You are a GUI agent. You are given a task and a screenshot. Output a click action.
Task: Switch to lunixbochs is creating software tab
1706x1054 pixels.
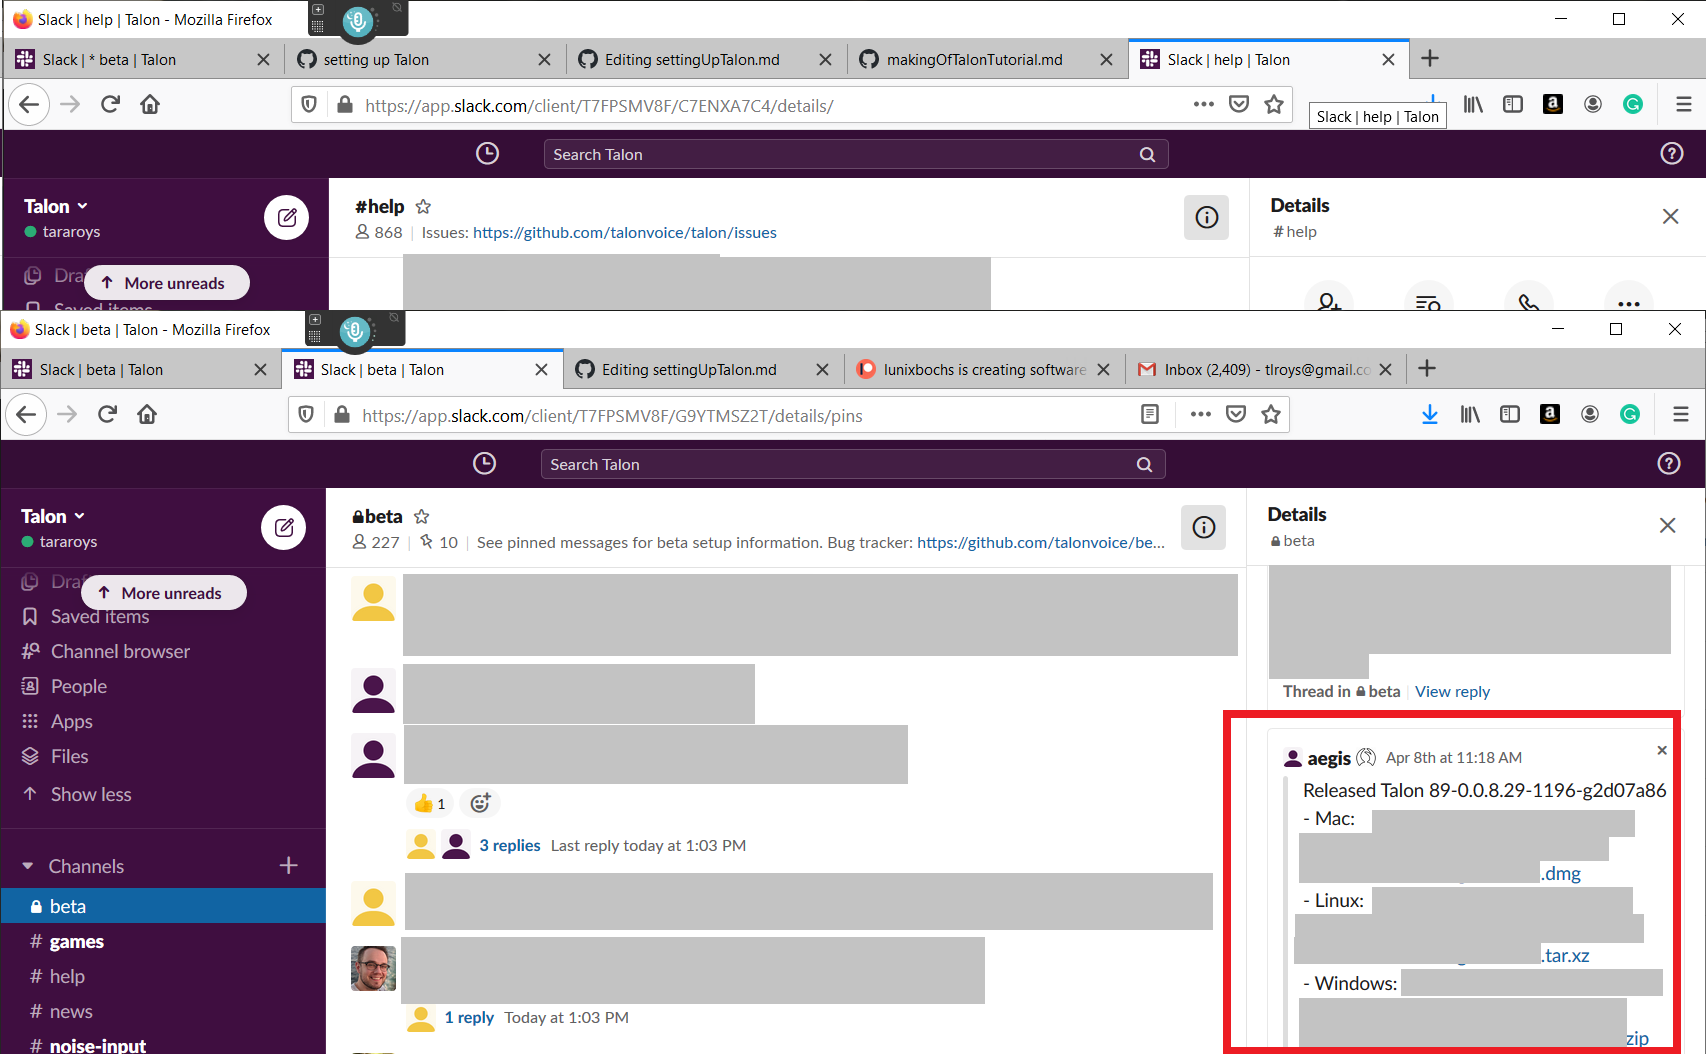pyautogui.click(x=985, y=369)
